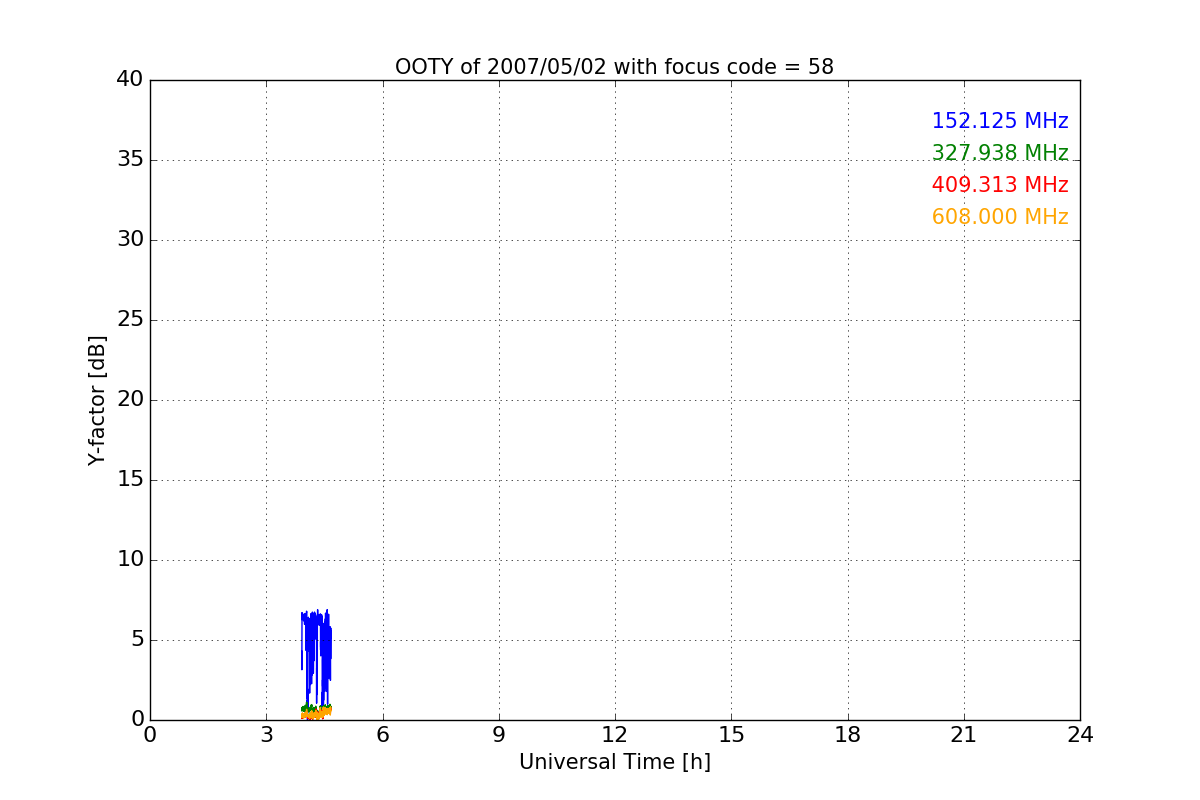Click the y-axis tick label 35
The image size is (1200, 800).
coord(130,160)
